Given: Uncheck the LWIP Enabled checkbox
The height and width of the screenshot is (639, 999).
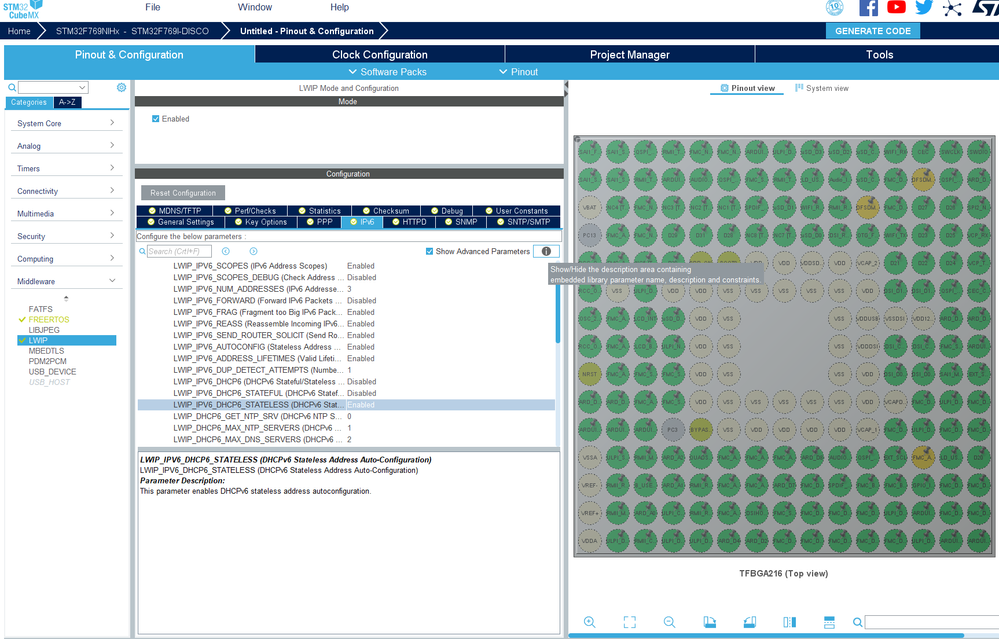Looking at the screenshot, I should pyautogui.click(x=155, y=118).
